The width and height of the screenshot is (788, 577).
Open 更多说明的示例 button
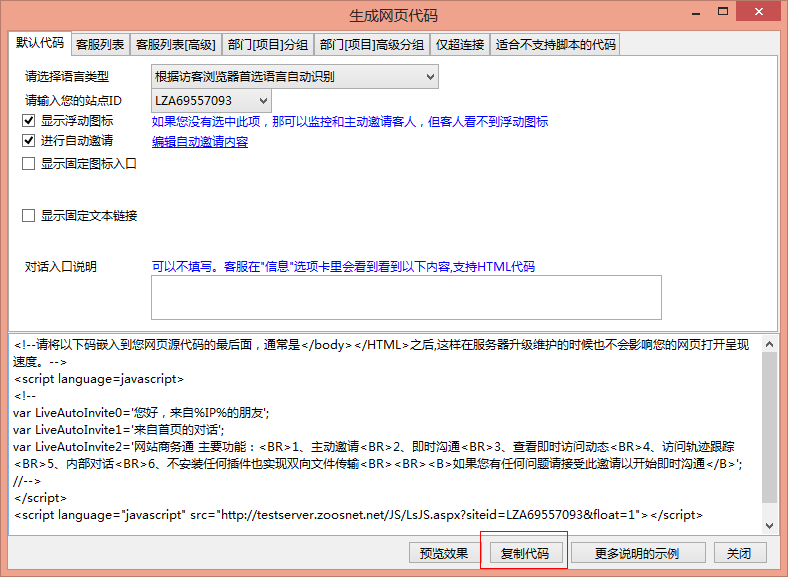click(636, 553)
